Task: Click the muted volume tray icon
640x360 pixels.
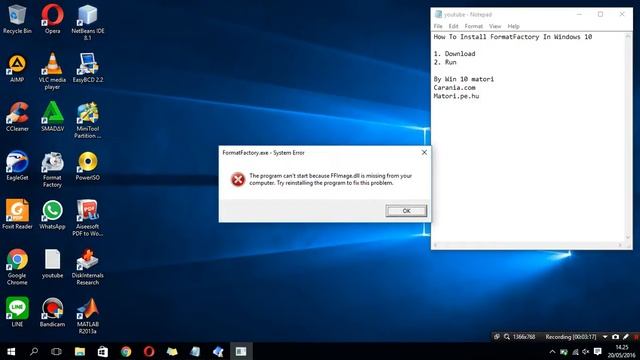Action: pos(586,351)
